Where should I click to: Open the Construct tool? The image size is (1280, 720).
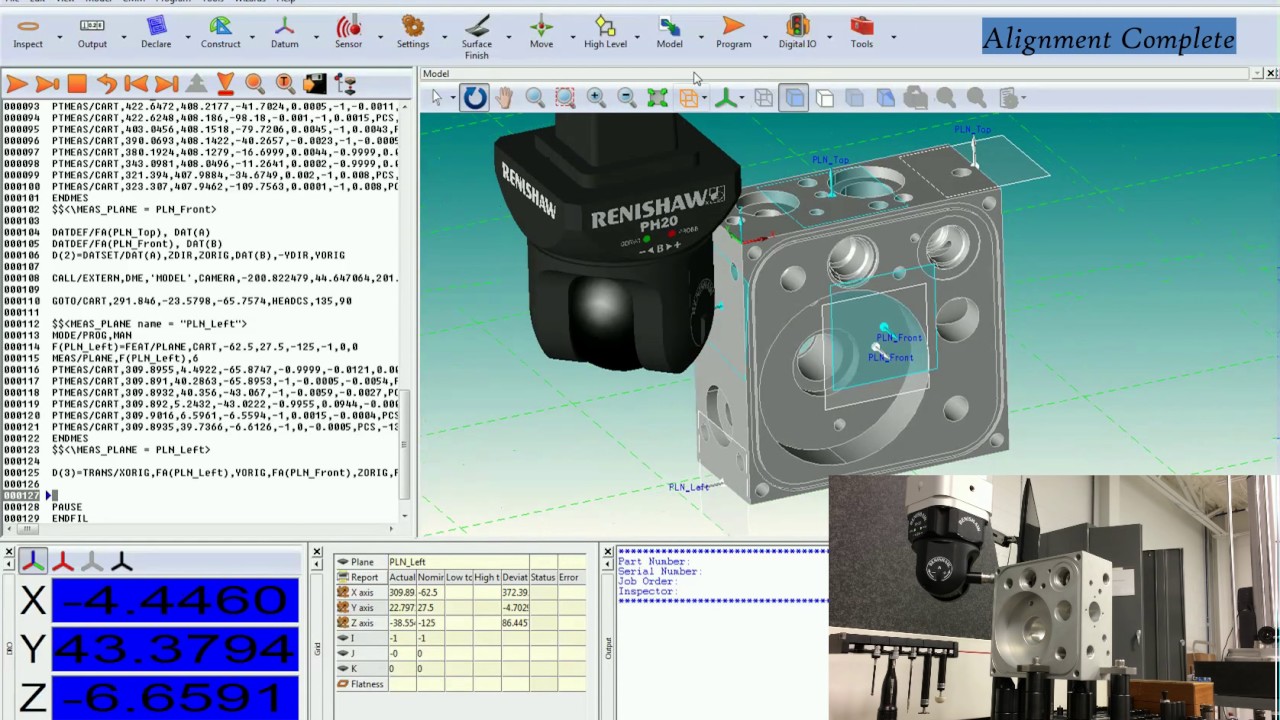click(220, 31)
